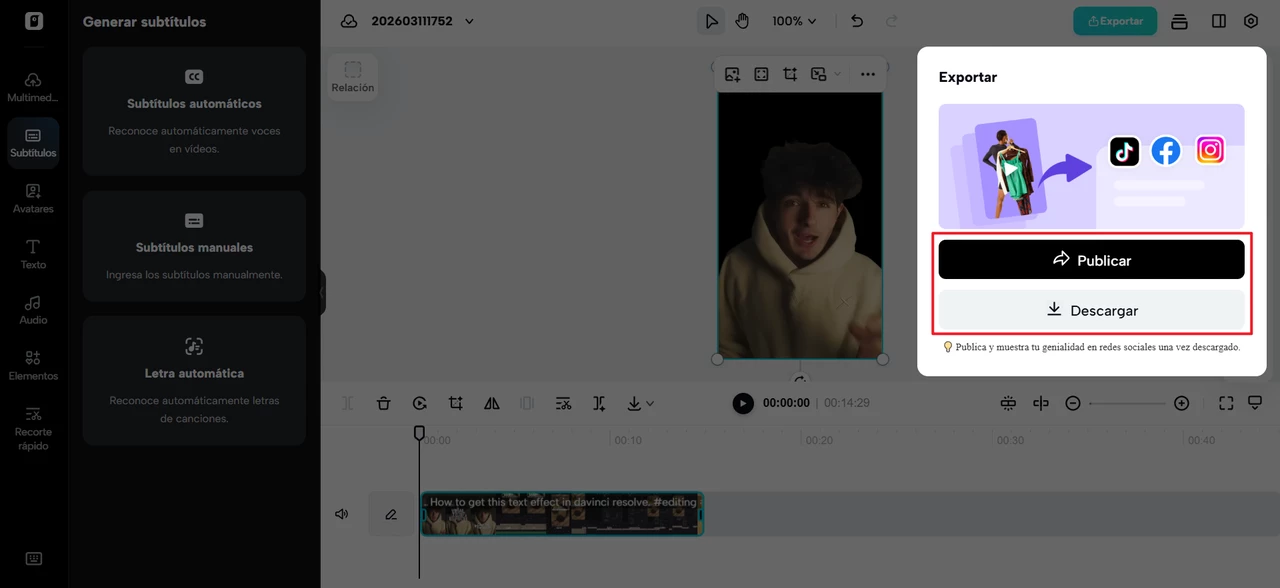
Task: Open the project name 202603111752 dropdown
Action: point(421,21)
